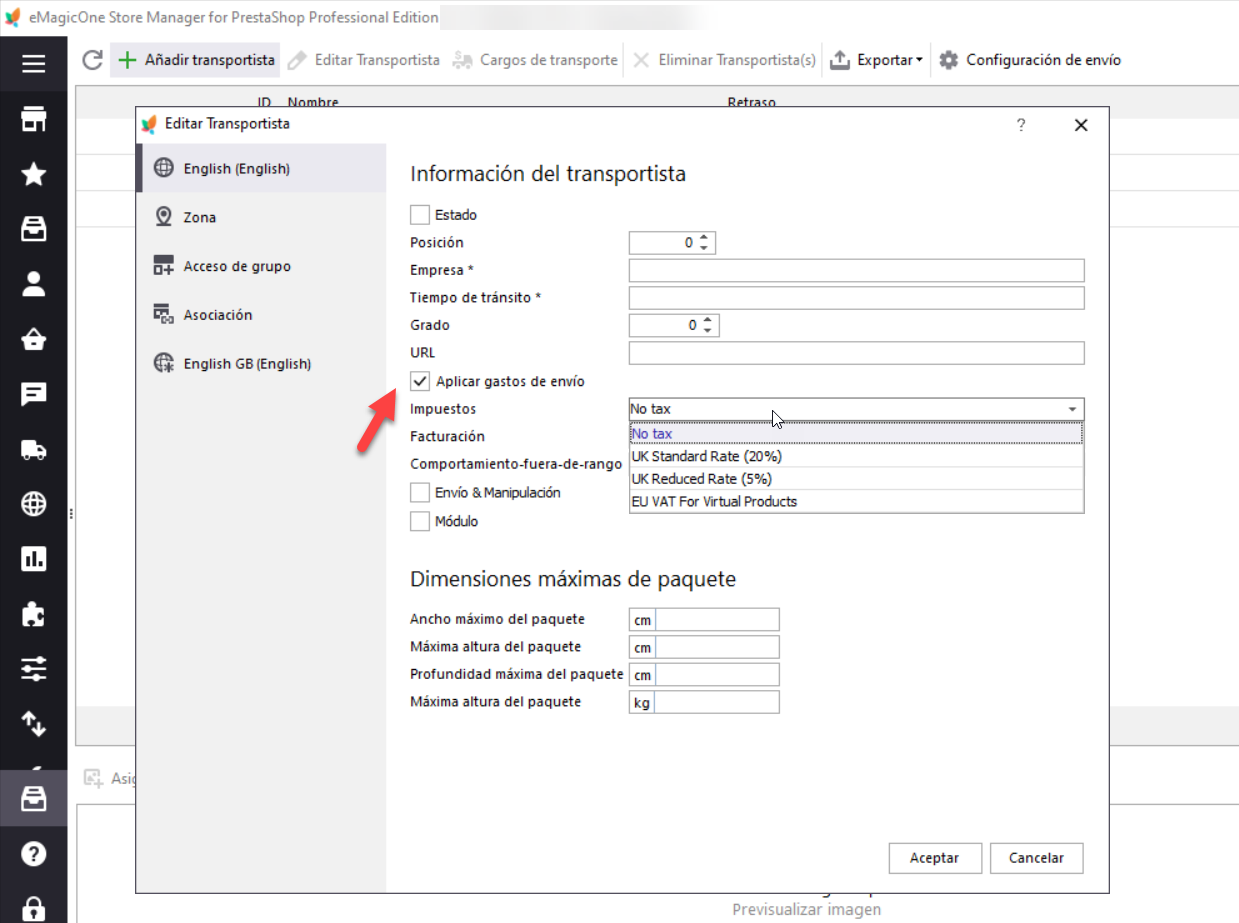Viewport: 1239px width, 923px height.
Task: Open the customers person sidebar icon
Action: [34, 284]
